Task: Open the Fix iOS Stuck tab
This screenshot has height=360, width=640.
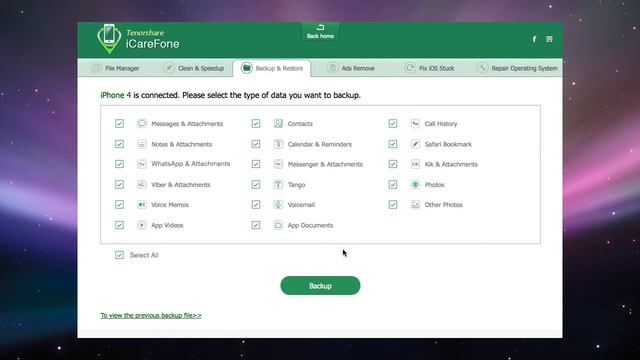Action: coord(429,68)
